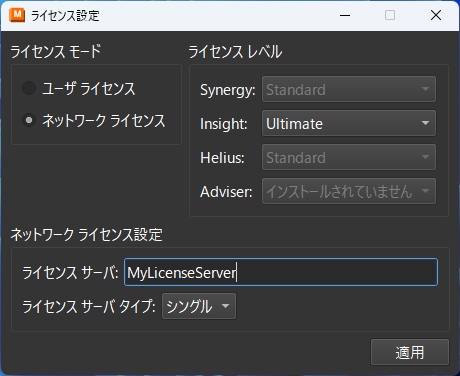
Task: Click the disabled maximize window button
Action: point(390,15)
